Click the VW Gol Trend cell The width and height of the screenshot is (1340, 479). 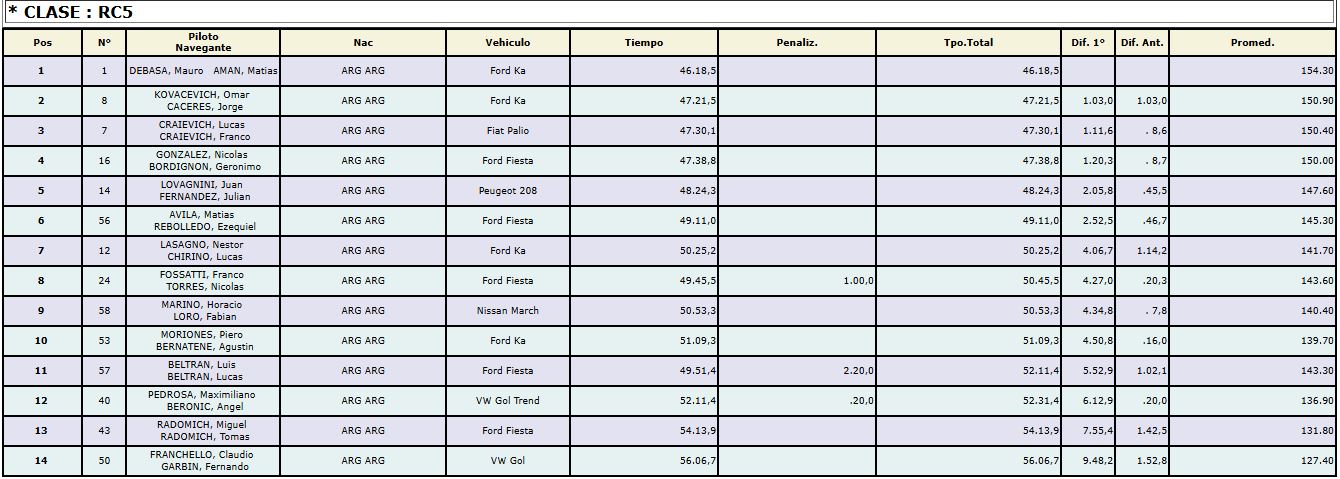(508, 401)
